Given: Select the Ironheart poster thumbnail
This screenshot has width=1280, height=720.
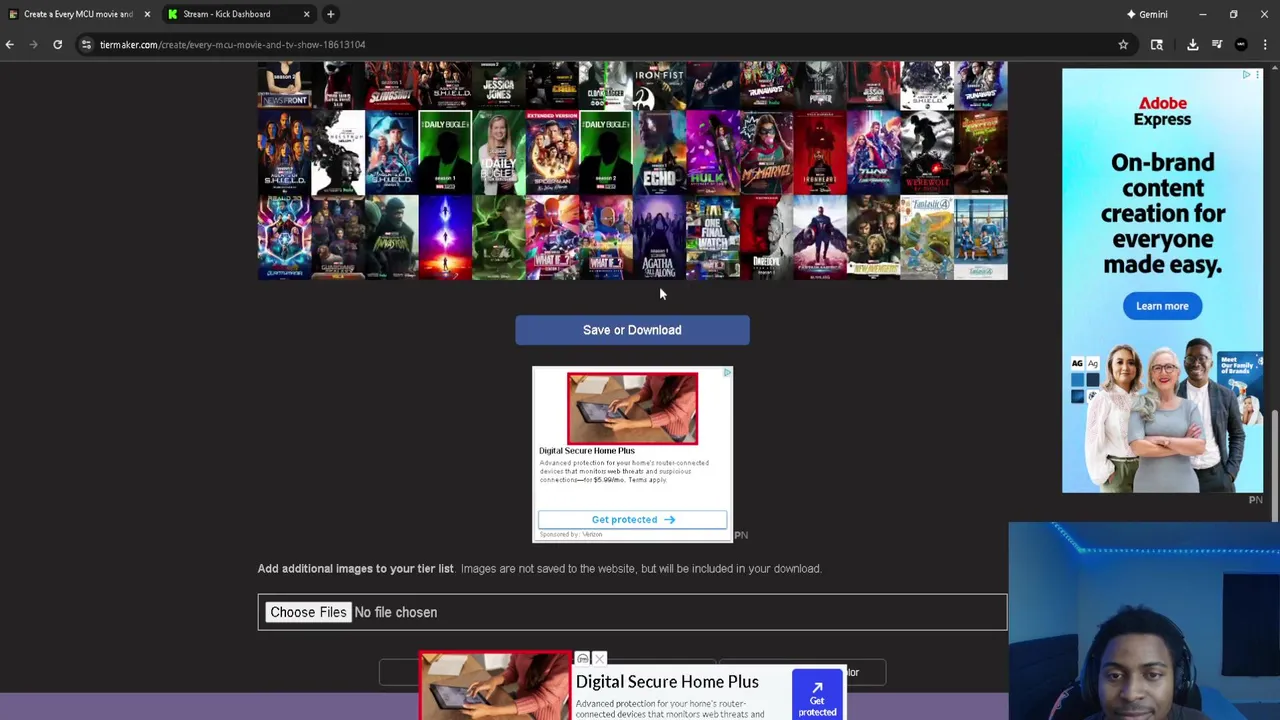Looking at the screenshot, I should [820, 153].
